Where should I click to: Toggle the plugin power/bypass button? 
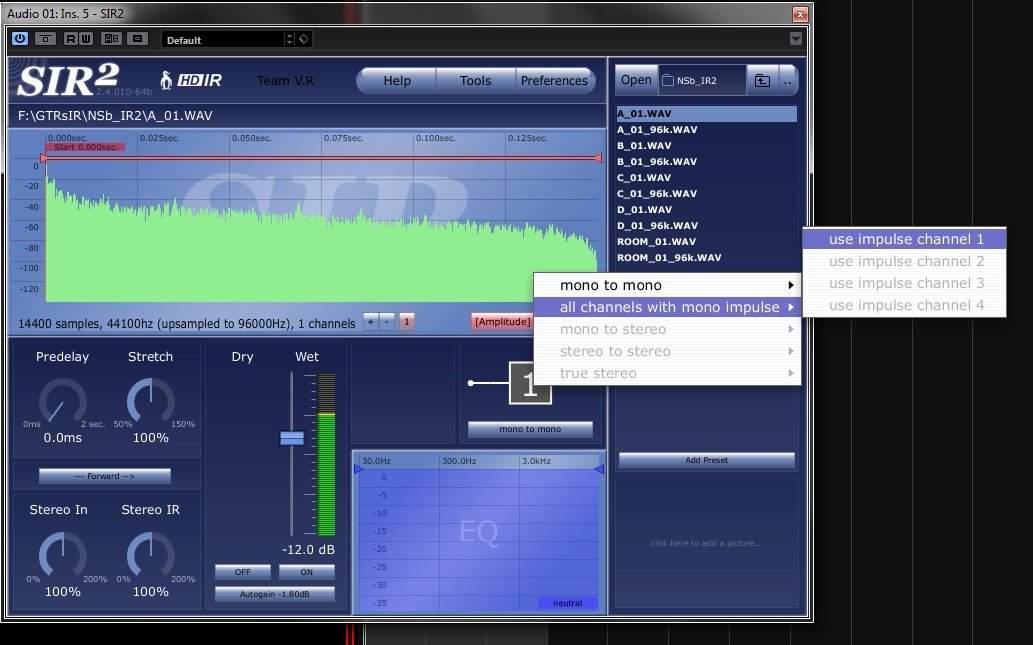pos(20,39)
